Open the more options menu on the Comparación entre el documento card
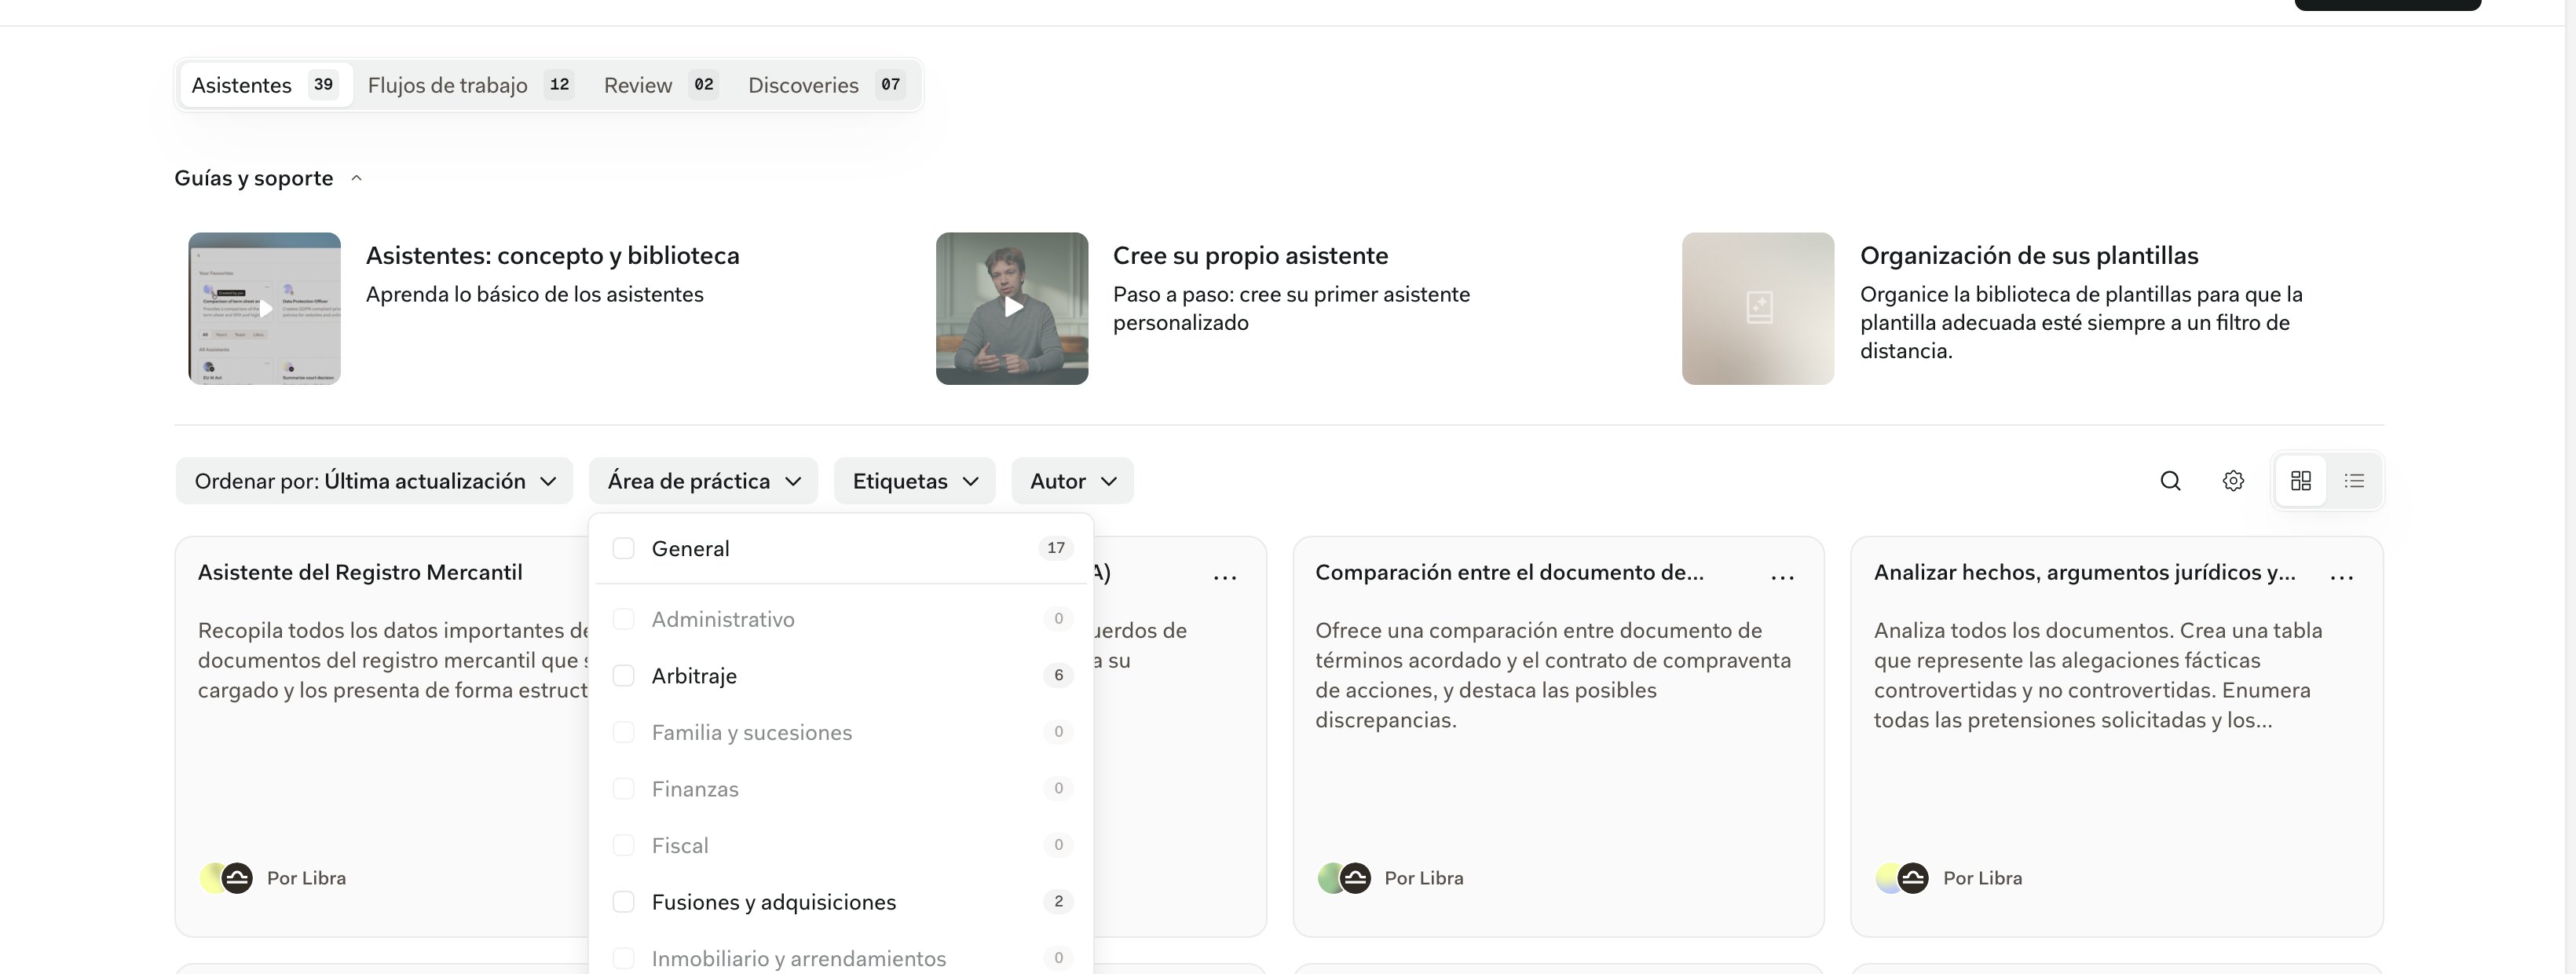This screenshot has height=974, width=2576. coord(1782,577)
